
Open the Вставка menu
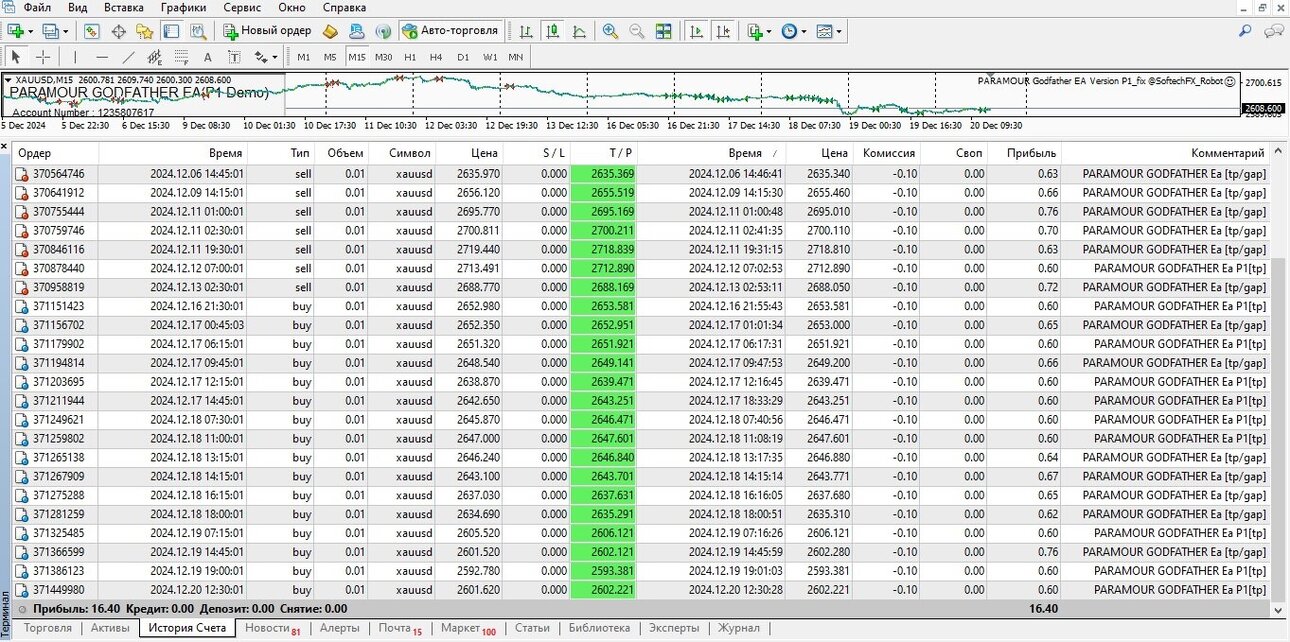tap(123, 7)
